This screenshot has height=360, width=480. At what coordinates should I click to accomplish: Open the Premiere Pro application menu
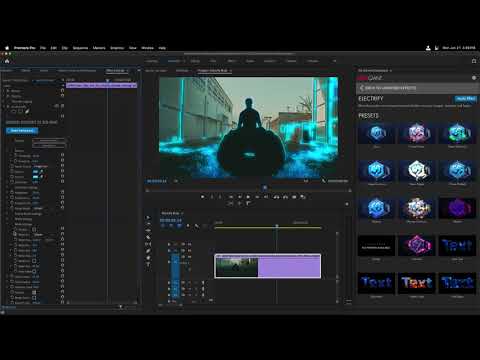point(25,48)
